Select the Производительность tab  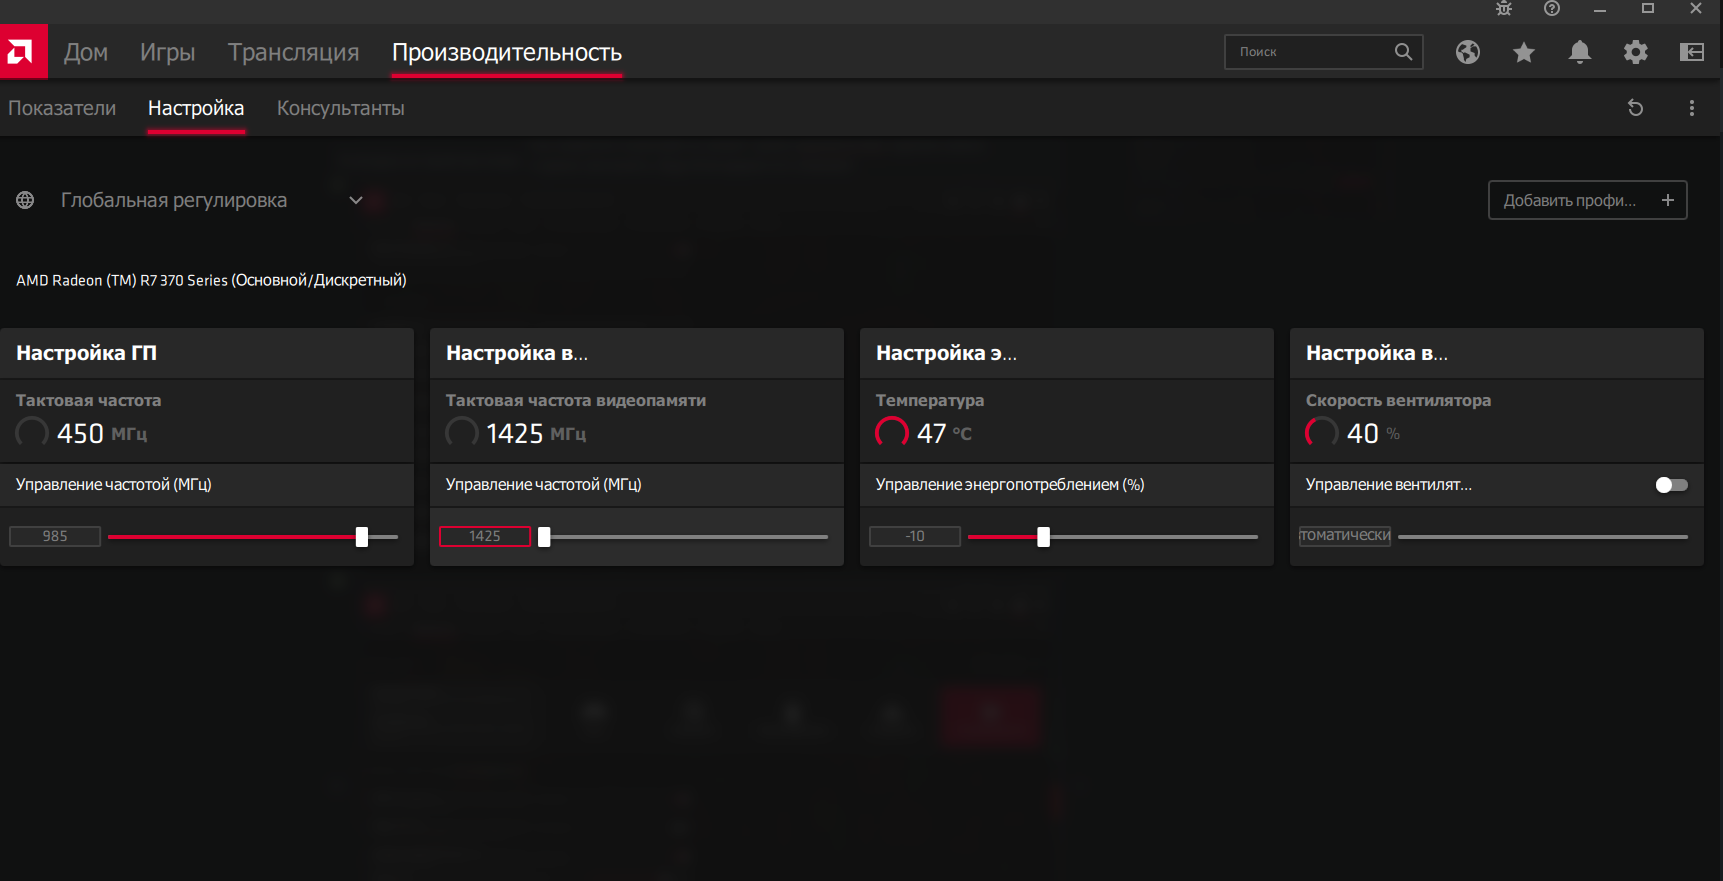point(507,52)
